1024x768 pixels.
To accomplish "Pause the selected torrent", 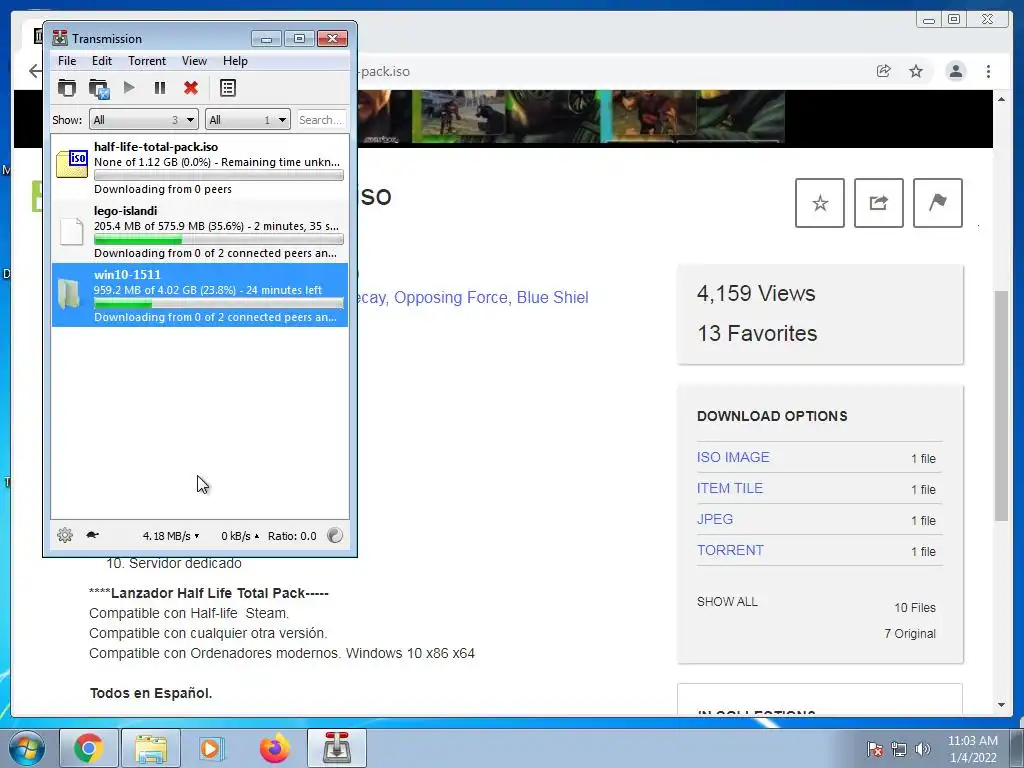I will (160, 88).
